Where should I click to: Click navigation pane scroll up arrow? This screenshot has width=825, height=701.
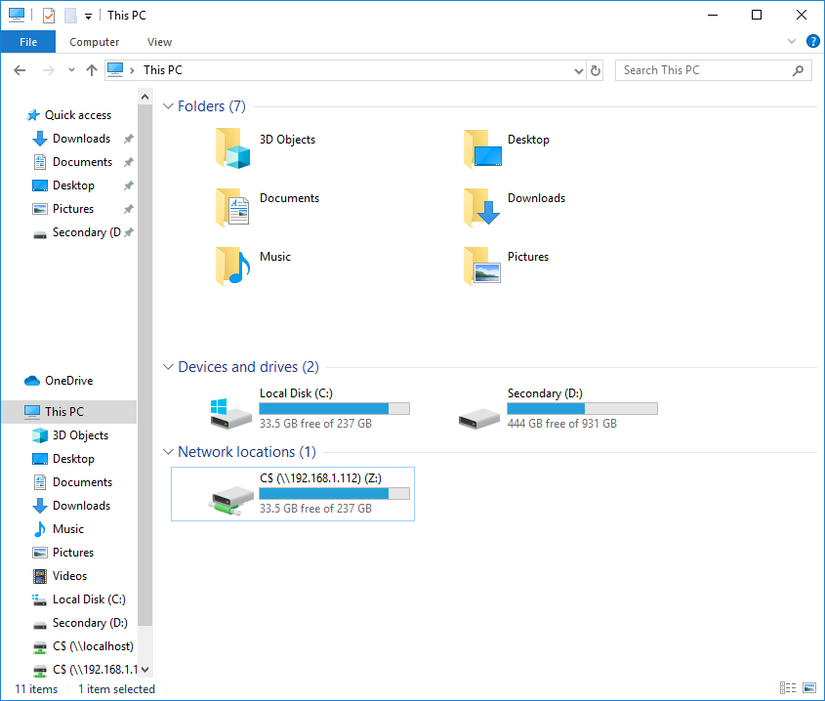(145, 97)
